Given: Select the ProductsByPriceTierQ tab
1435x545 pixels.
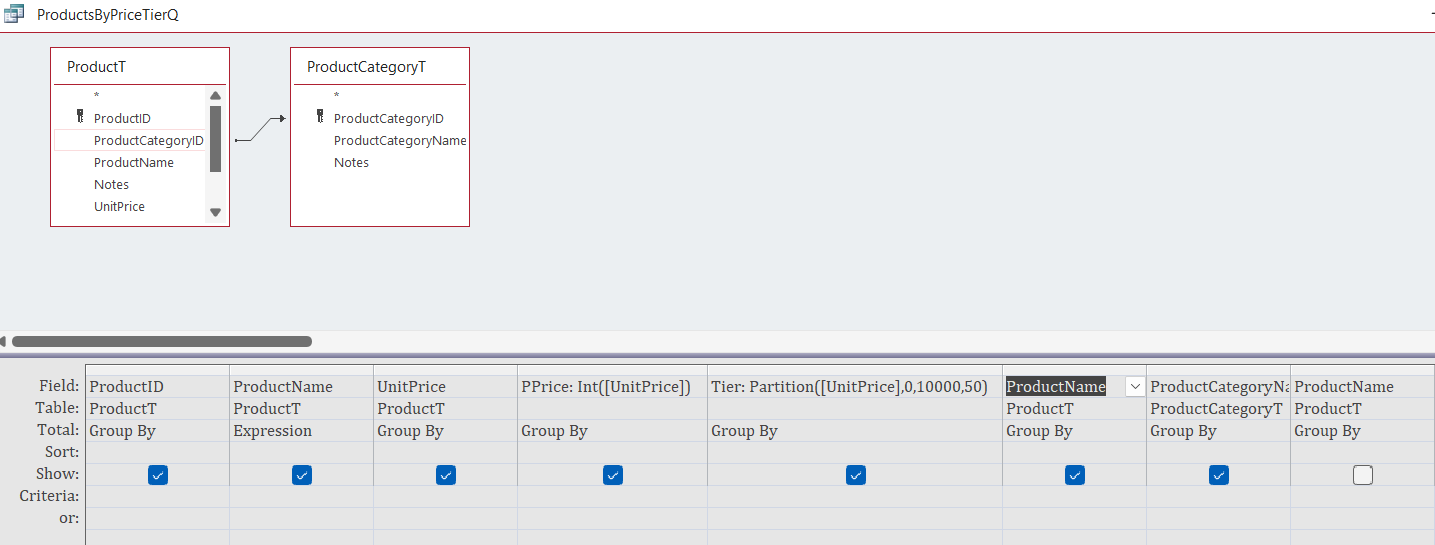Looking at the screenshot, I should (107, 15).
